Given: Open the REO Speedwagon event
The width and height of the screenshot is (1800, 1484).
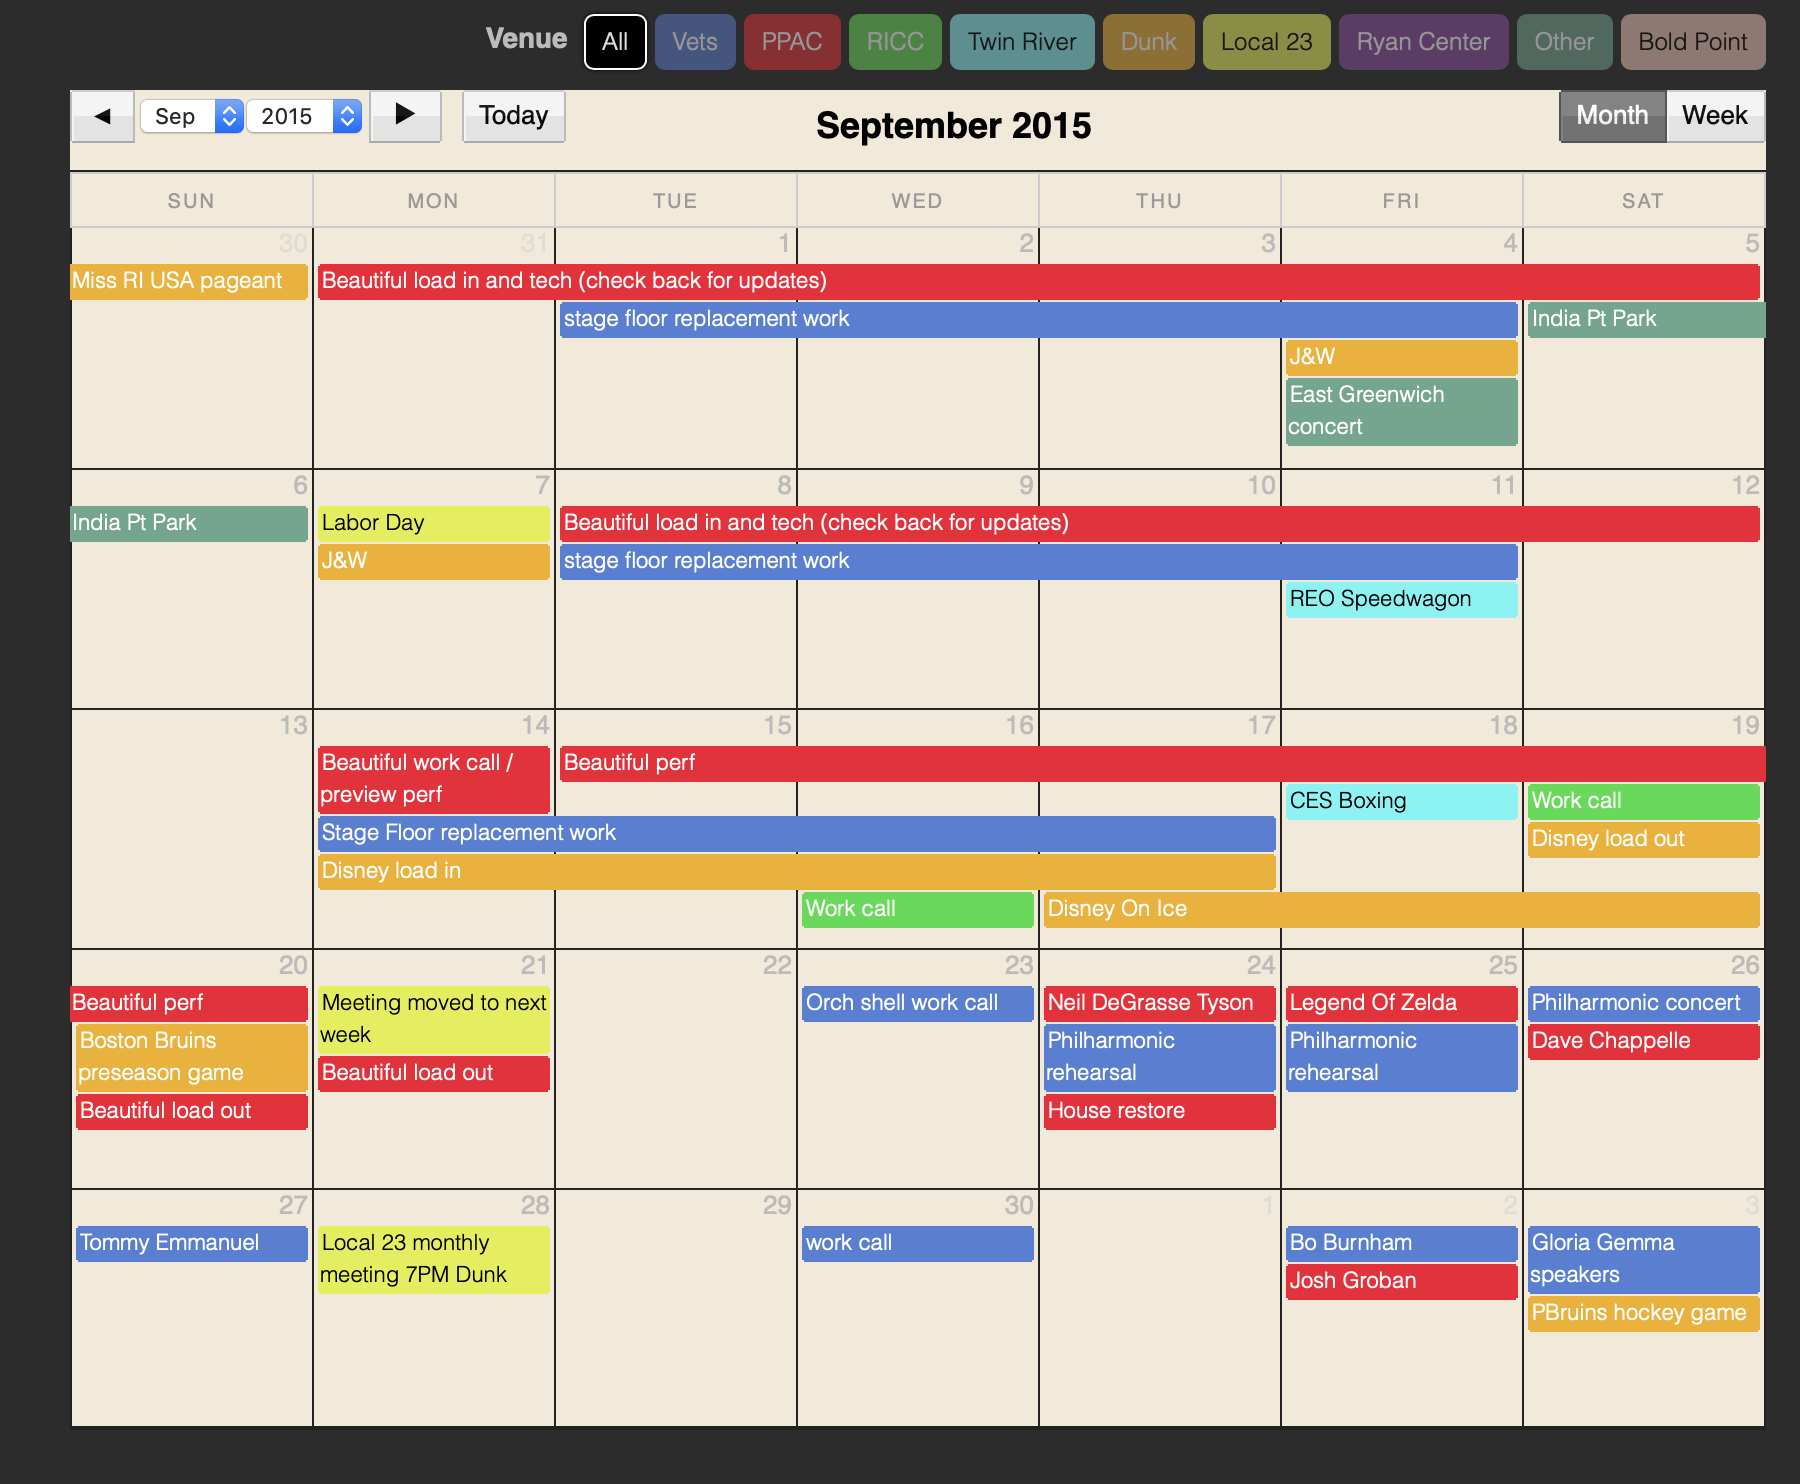Looking at the screenshot, I should click(x=1400, y=599).
